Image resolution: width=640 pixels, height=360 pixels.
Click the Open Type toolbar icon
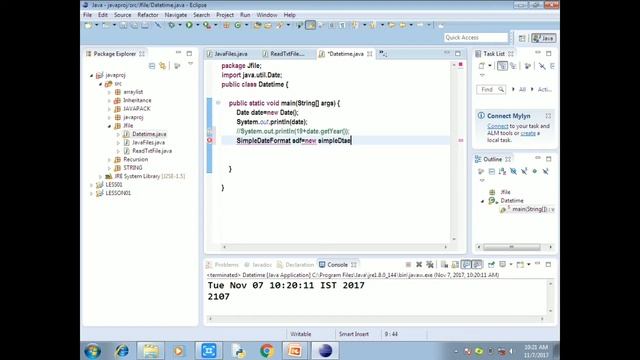point(257,25)
